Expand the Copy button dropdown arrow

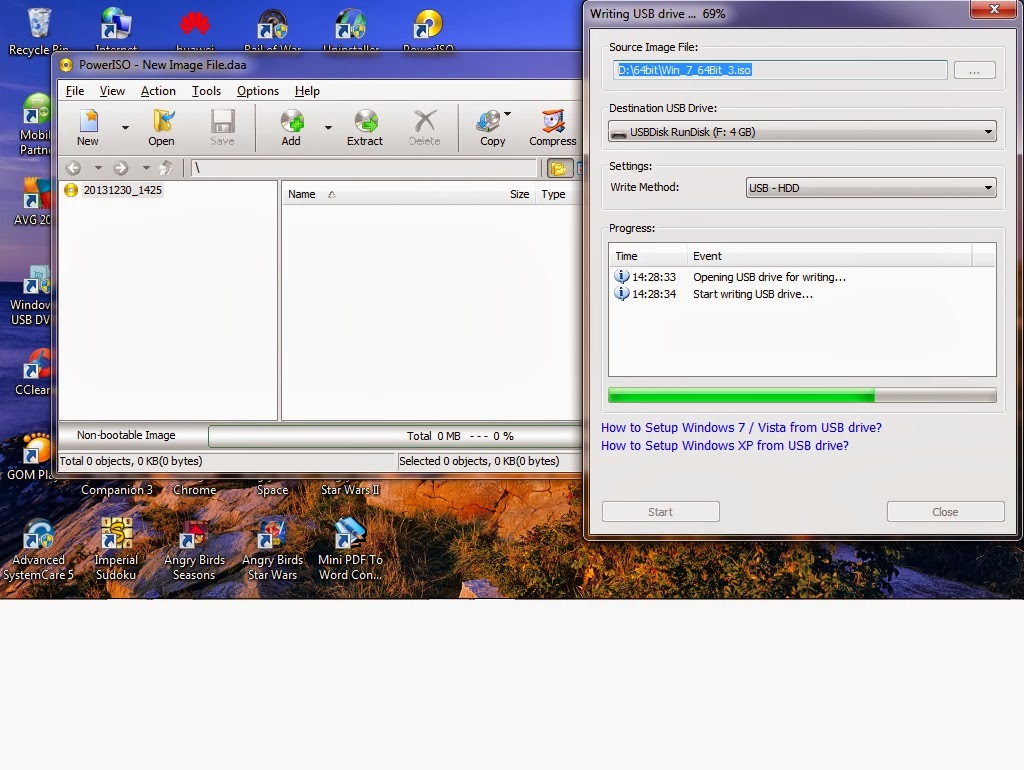click(x=507, y=114)
